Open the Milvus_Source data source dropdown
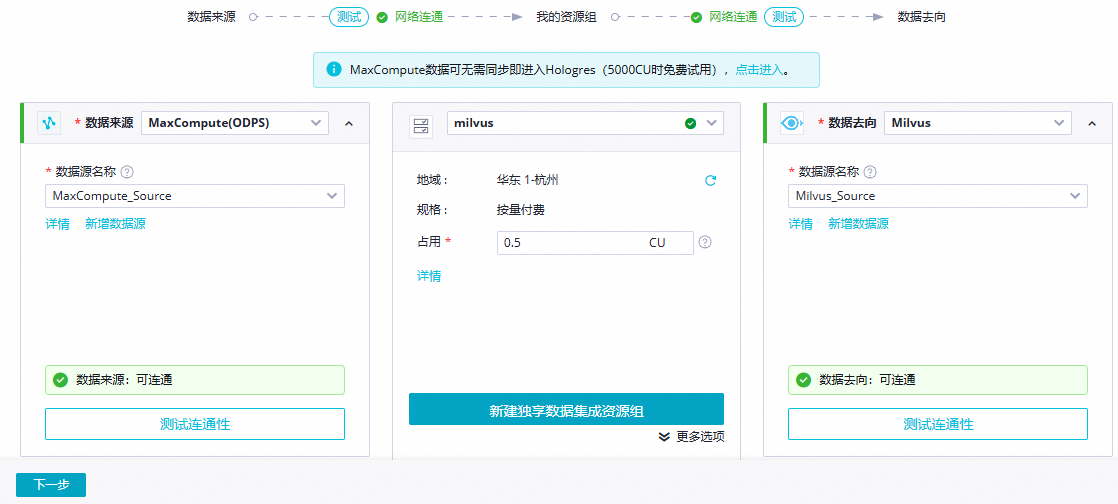Image resolution: width=1118 pixels, height=504 pixels. tap(938, 195)
